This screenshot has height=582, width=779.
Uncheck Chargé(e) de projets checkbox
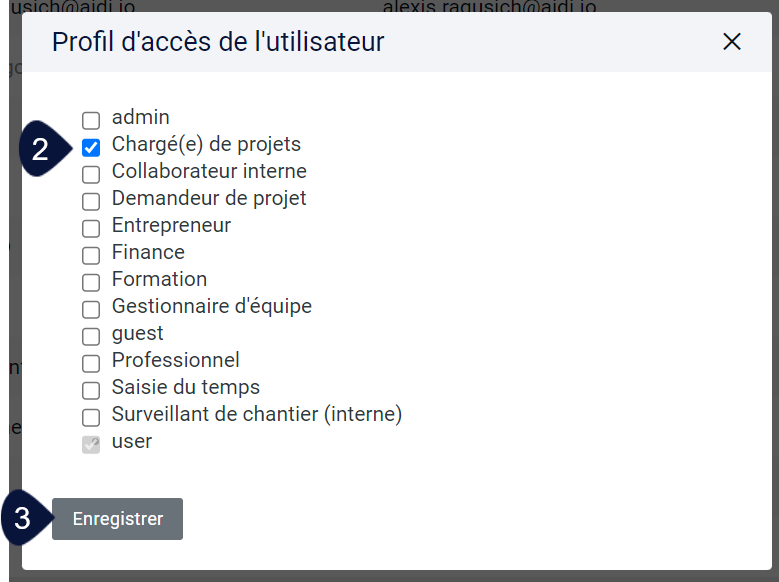[91, 147]
